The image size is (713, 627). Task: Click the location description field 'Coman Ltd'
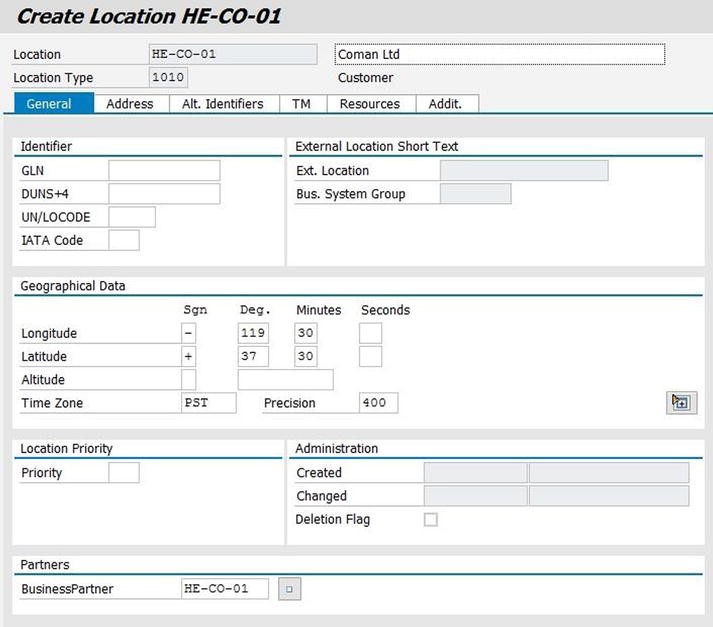coord(500,54)
